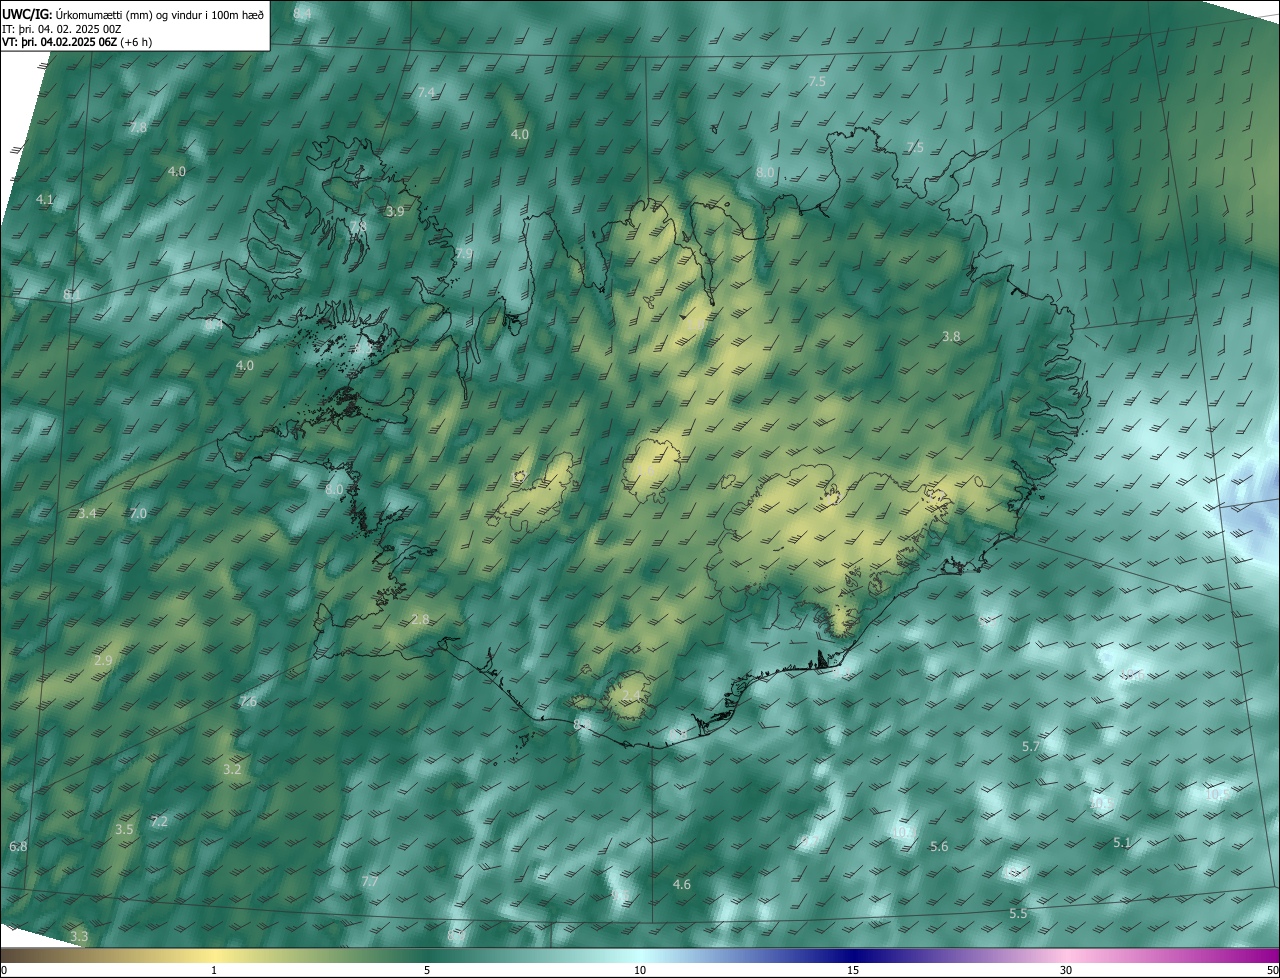Click the value label '3.3' on the map
This screenshot has width=1280, height=978.
[x=79, y=937]
